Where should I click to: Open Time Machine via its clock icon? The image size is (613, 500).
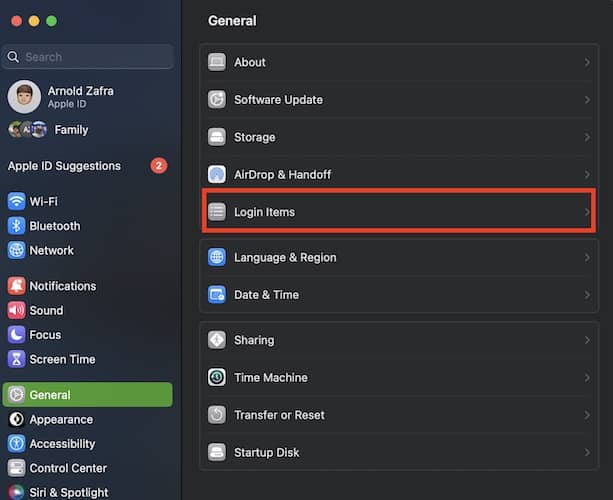217,378
